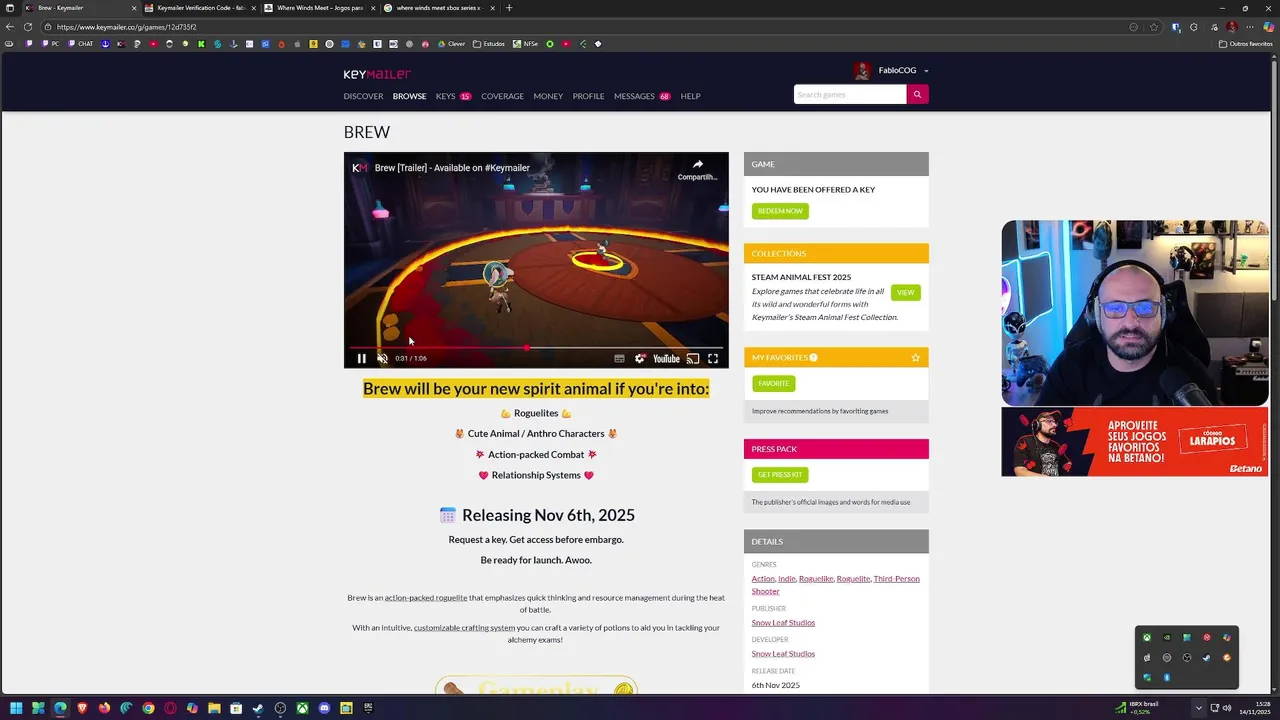This screenshot has width=1280, height=720.
Task: Switch to Keymailer Verification Code tab
Action: tap(200, 8)
